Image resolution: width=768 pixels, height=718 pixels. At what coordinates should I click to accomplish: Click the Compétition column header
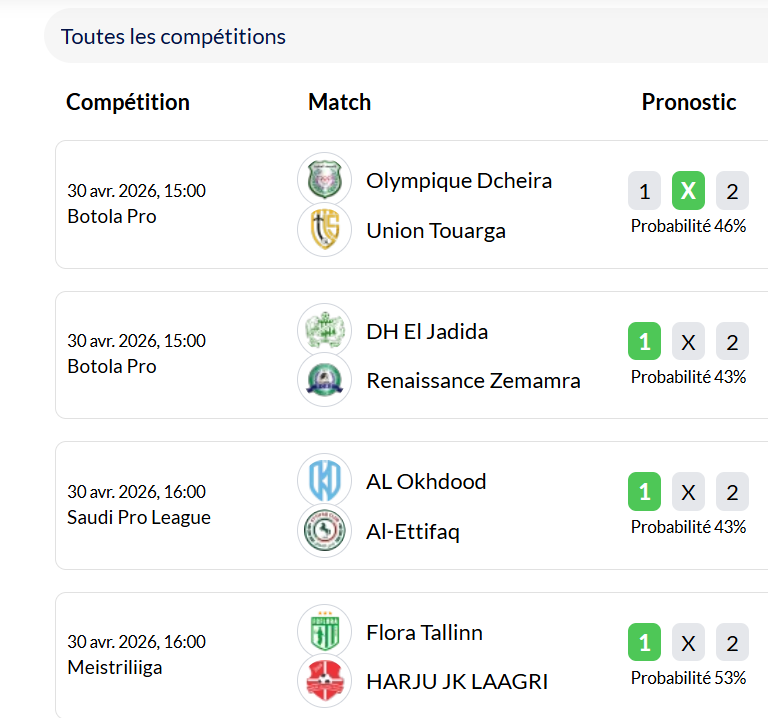tap(128, 102)
